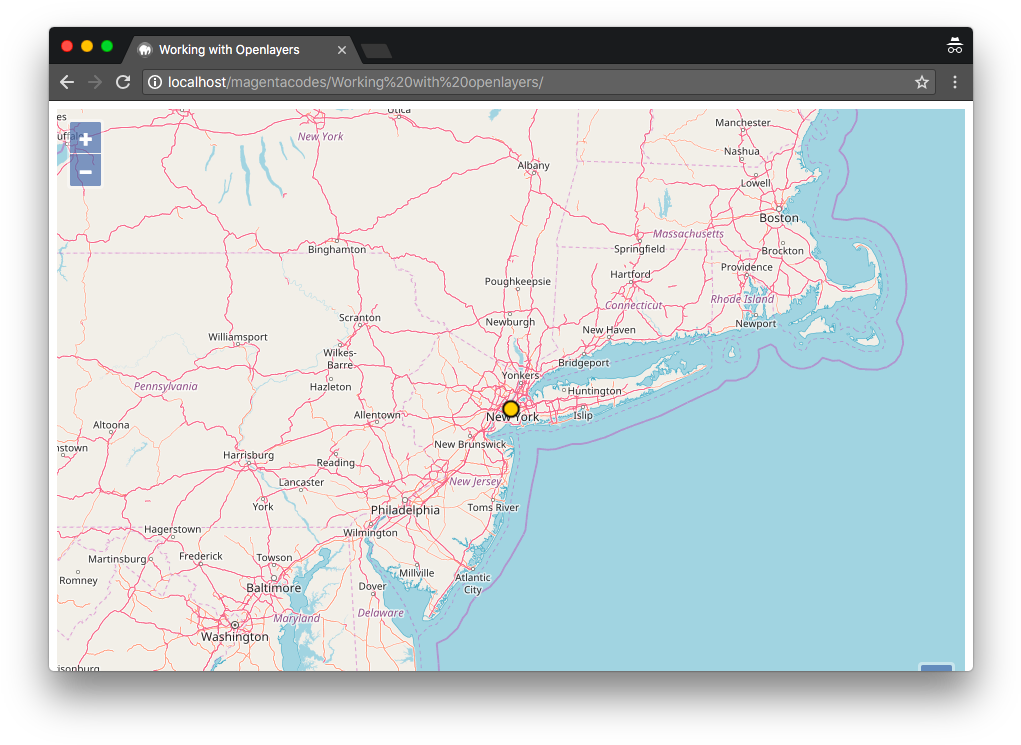1021x745 pixels.
Task: Select the Working with Openlayers tab
Action: tap(240, 49)
